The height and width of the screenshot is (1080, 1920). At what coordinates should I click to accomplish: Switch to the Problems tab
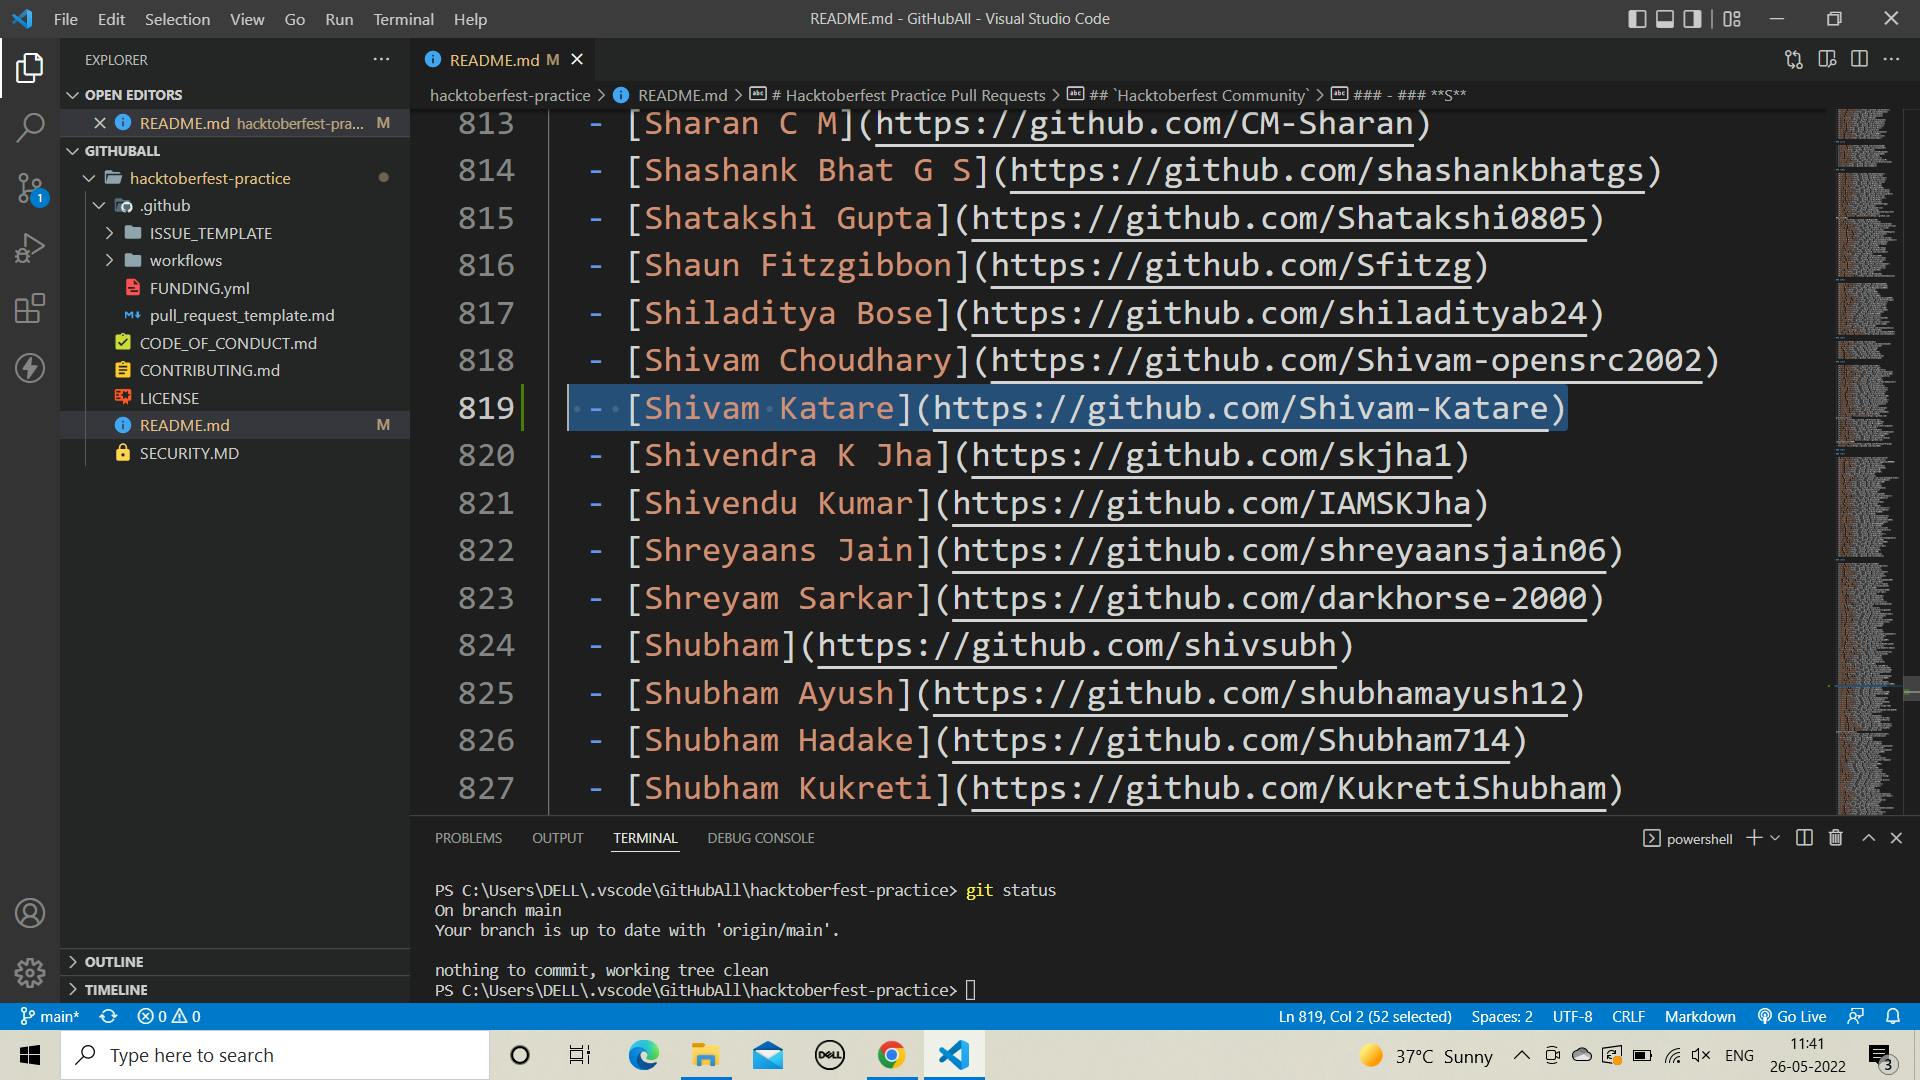(468, 838)
